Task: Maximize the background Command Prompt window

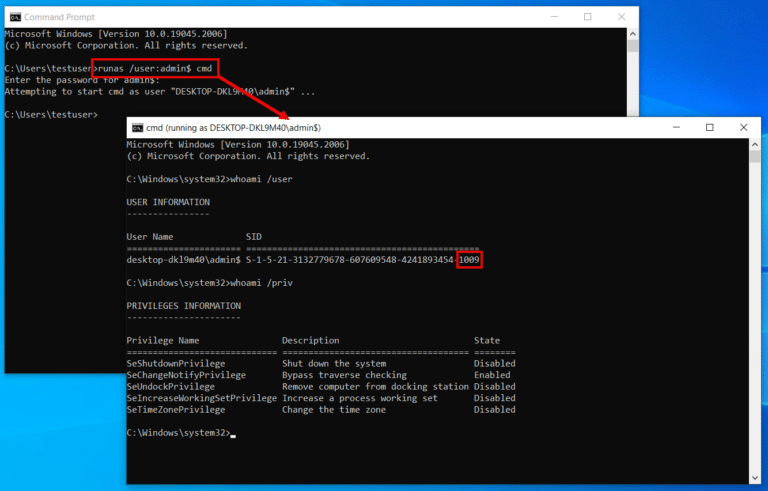Action: coord(587,17)
